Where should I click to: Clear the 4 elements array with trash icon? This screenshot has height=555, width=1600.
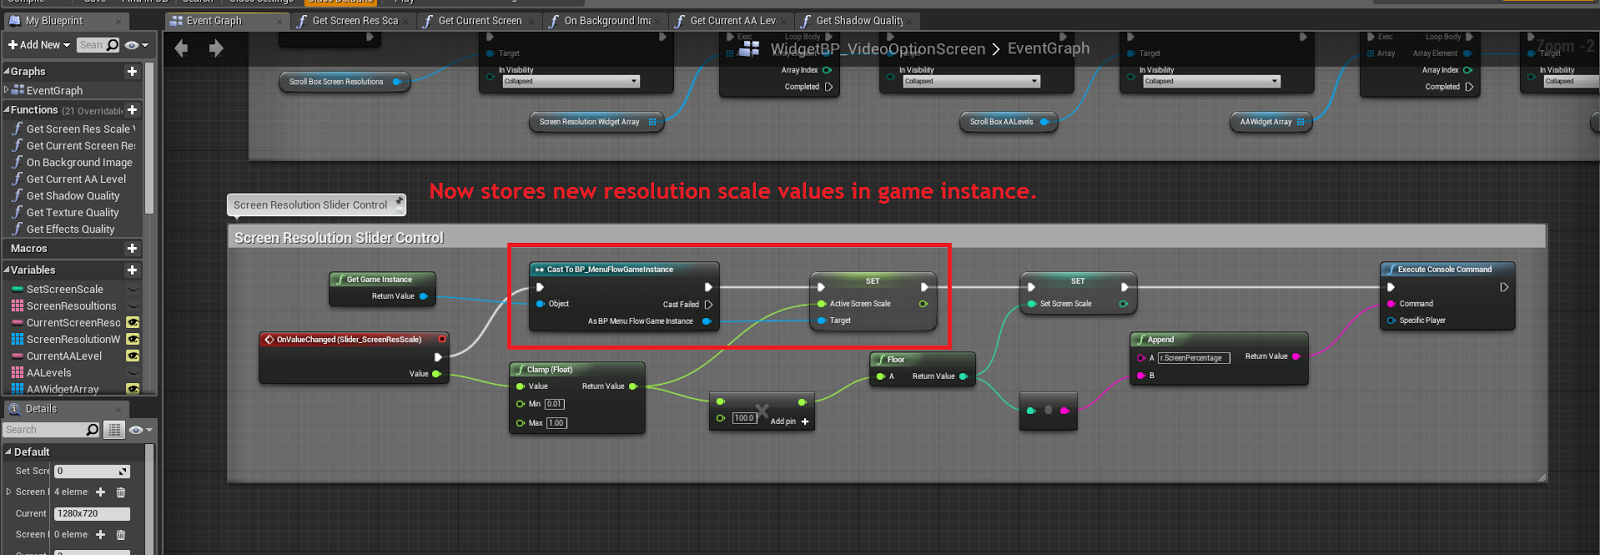[121, 492]
